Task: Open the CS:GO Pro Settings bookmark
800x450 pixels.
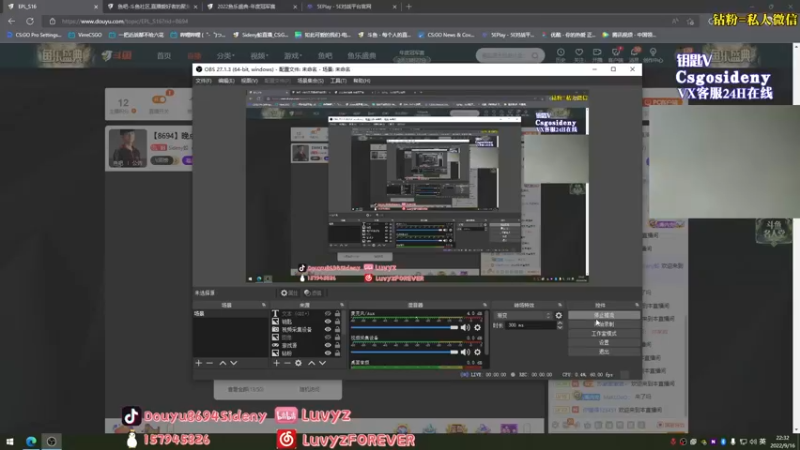Action: pos(34,35)
